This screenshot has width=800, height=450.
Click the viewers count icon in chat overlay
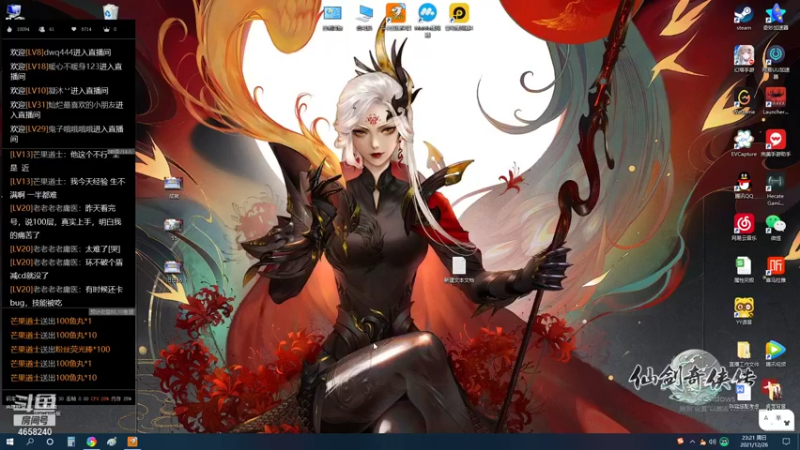click(46, 29)
